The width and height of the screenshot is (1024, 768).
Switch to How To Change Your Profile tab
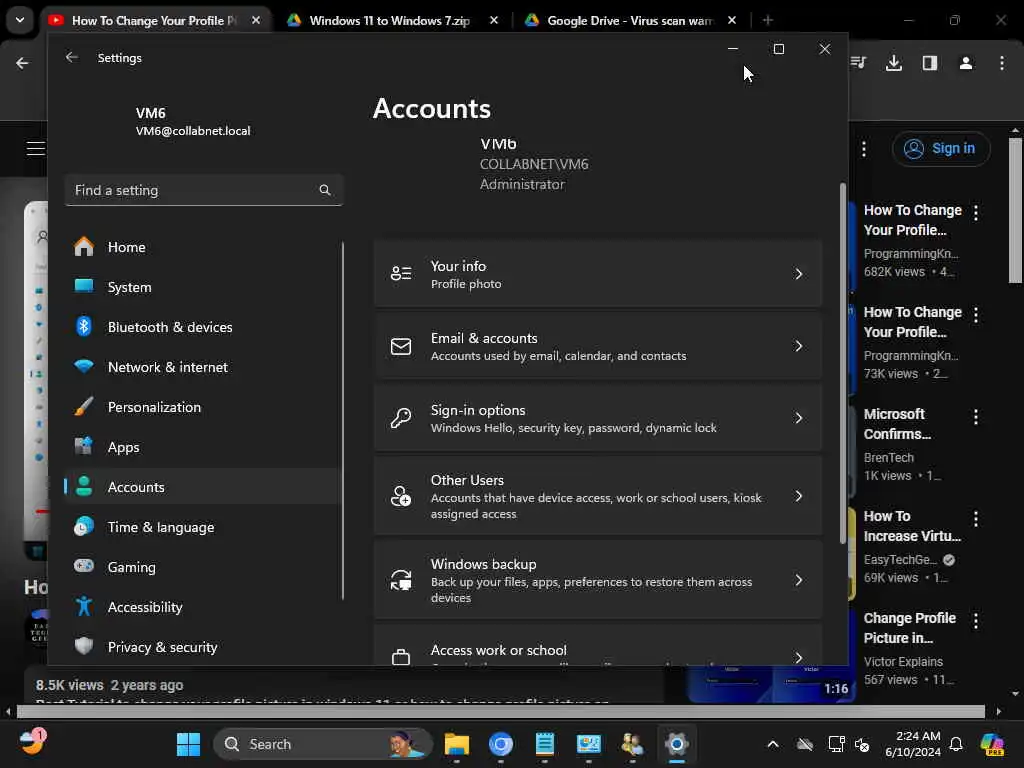click(x=153, y=20)
